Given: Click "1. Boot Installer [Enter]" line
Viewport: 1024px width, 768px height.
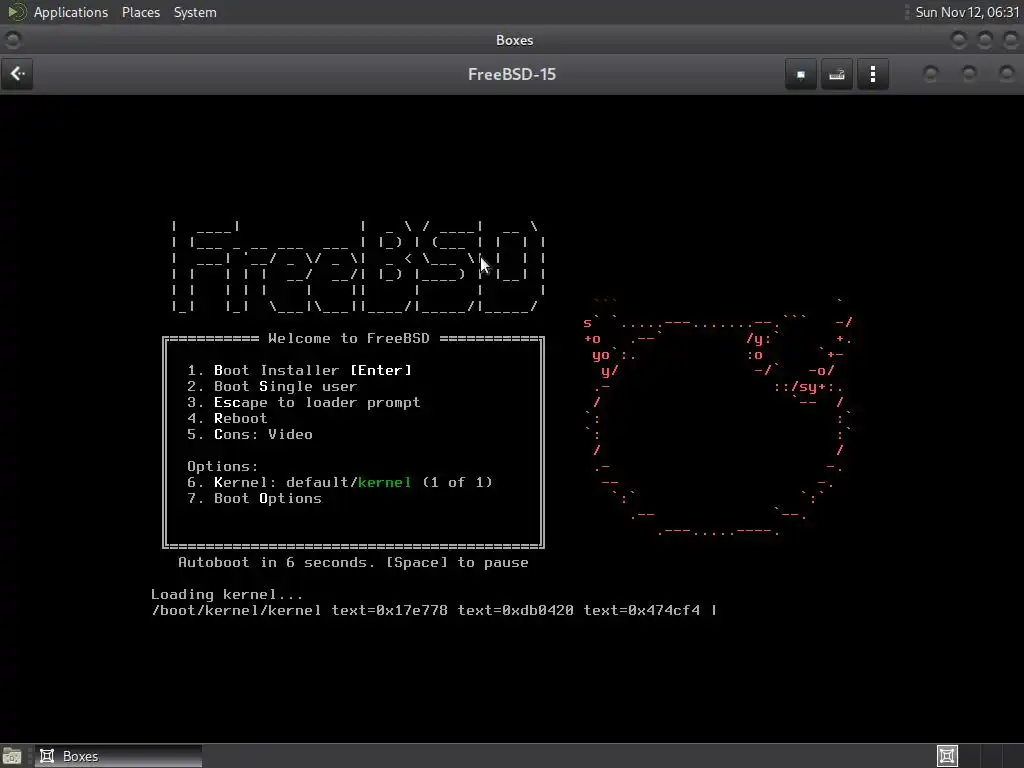Looking at the screenshot, I should [x=300, y=370].
